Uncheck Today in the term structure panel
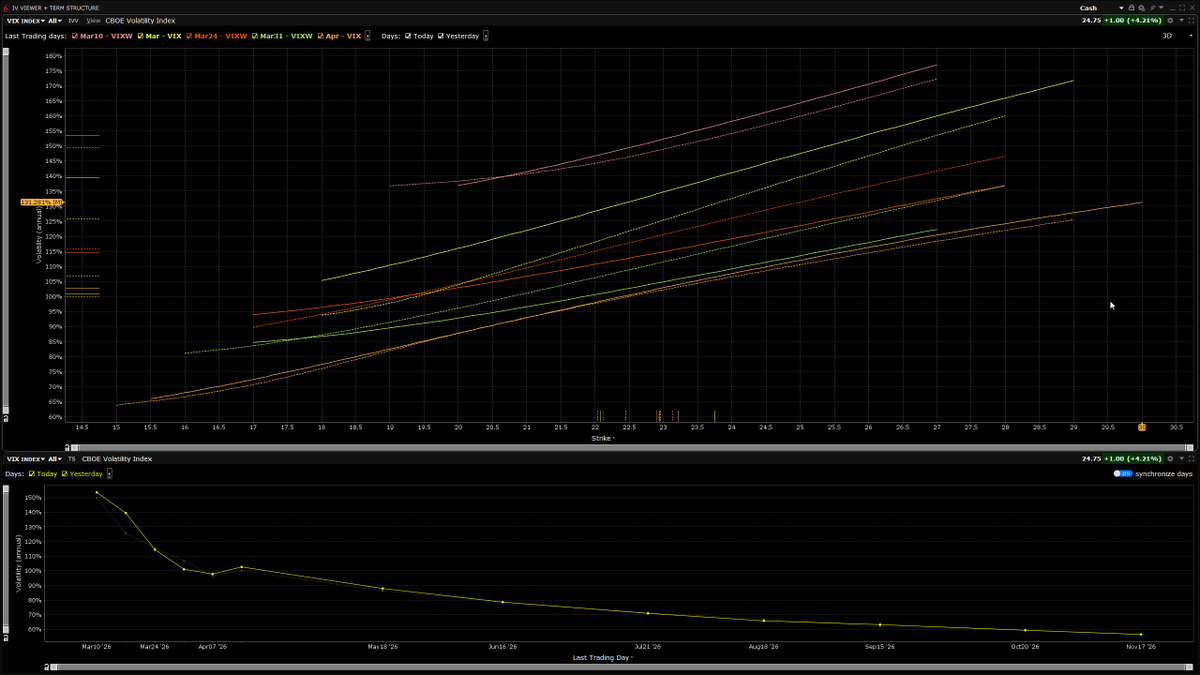Screen dimensions: 1200x675 coord(33,473)
